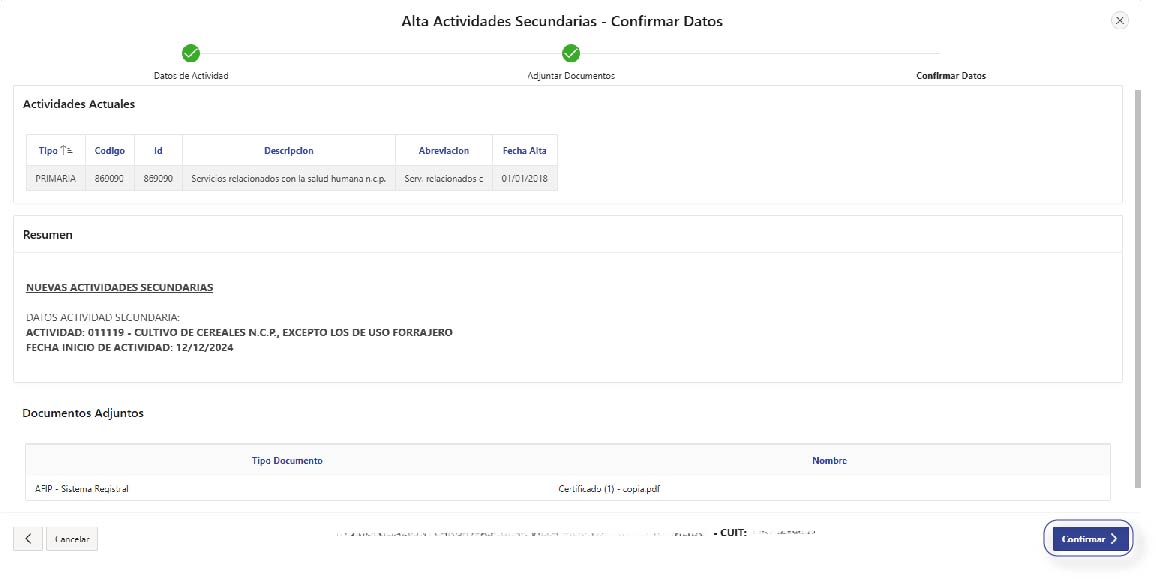The image size is (1156, 579).
Task: Click the sort arrow in the Tipo column
Action: point(67,151)
